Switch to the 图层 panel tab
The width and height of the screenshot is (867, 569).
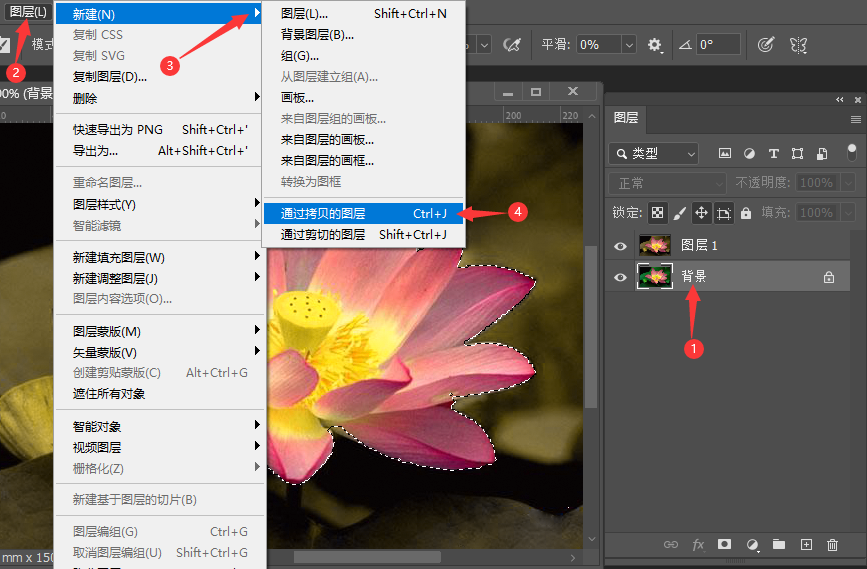pos(626,118)
